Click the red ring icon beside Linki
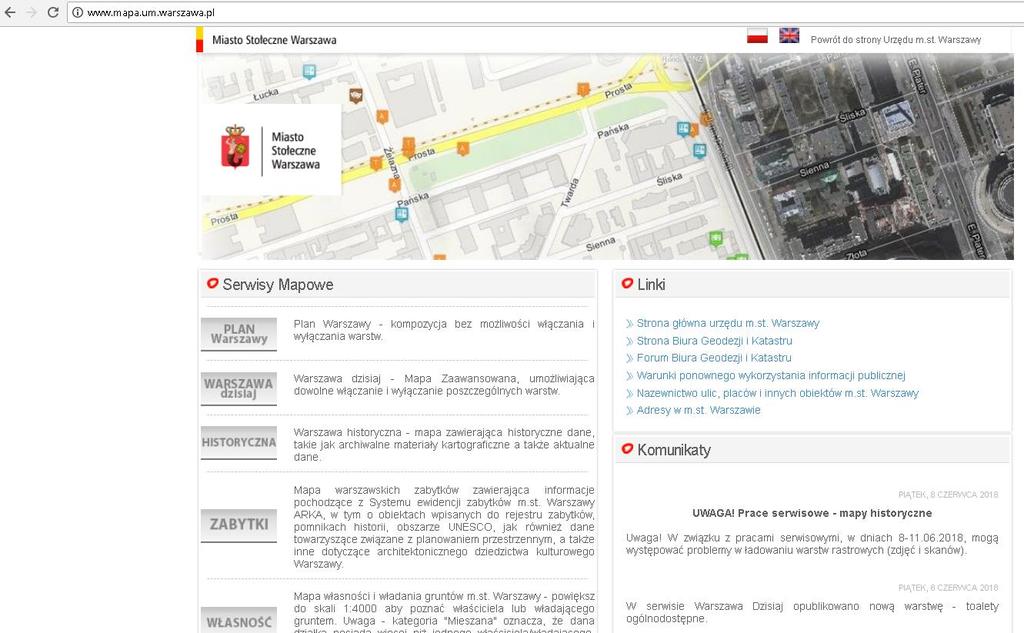 [x=627, y=284]
